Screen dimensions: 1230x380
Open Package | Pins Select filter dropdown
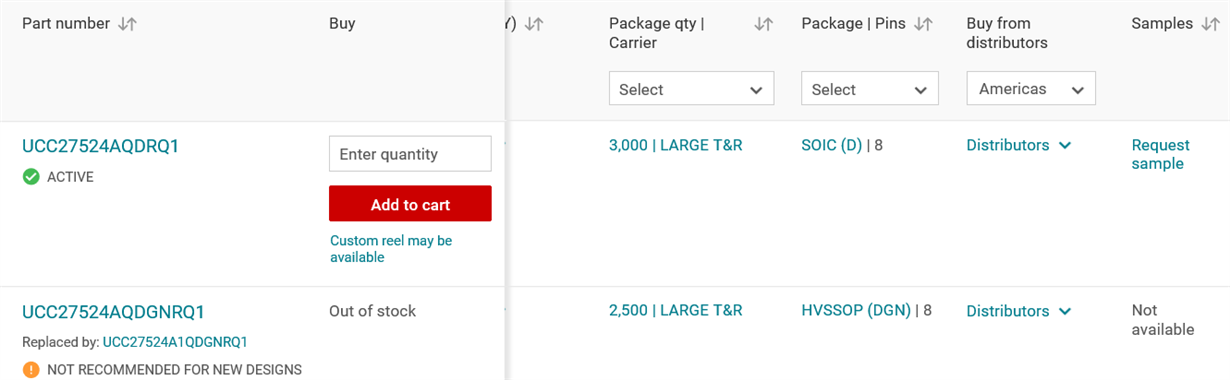coord(870,89)
